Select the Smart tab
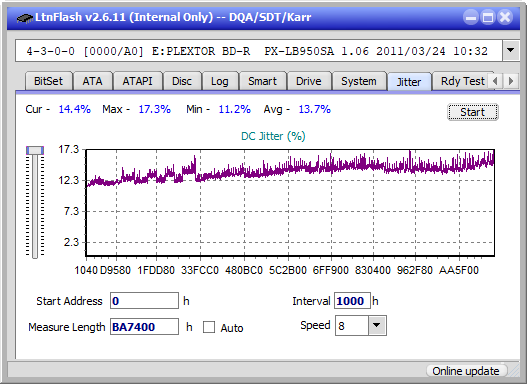 (x=262, y=81)
